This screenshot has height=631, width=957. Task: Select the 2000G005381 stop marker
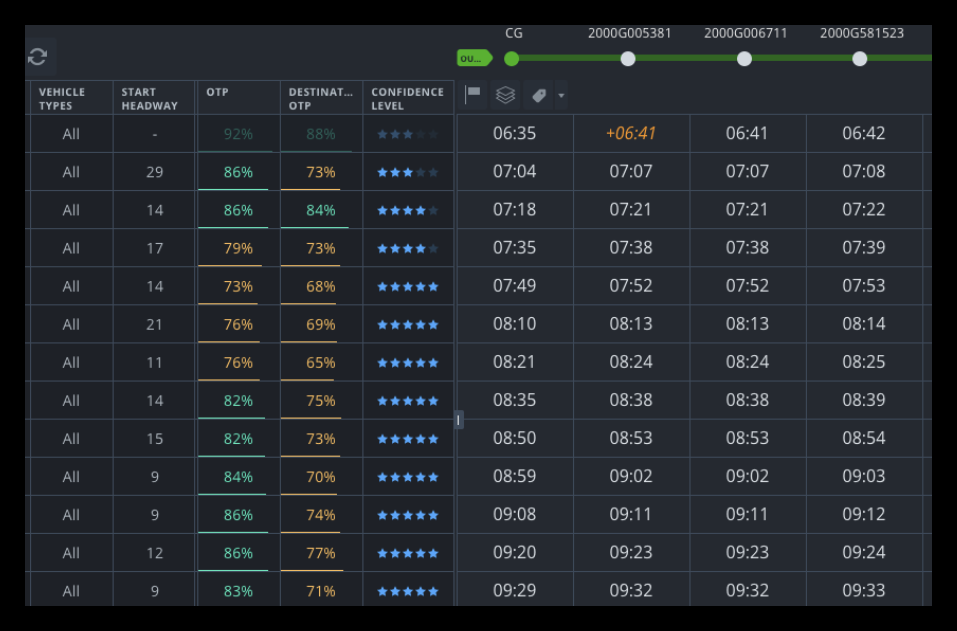coord(628,59)
